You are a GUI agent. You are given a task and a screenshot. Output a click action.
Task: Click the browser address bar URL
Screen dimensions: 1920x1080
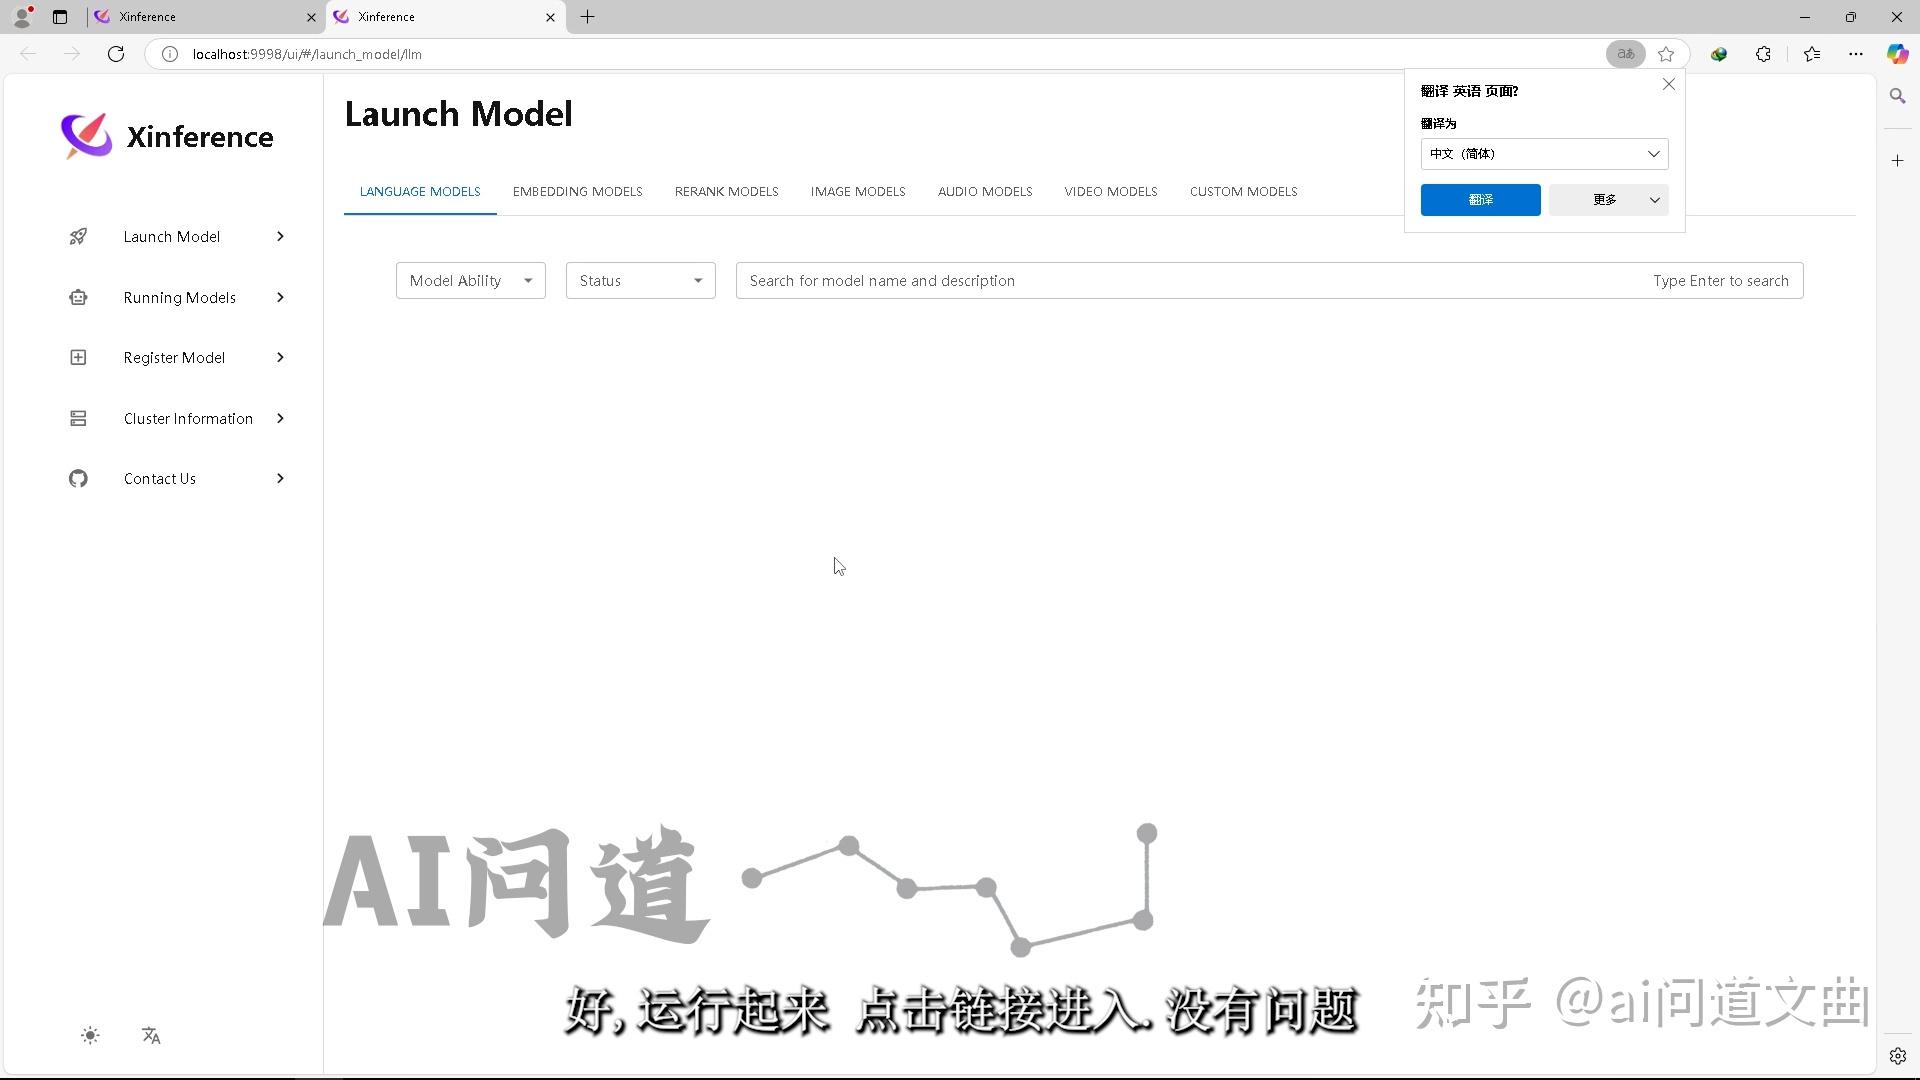307,54
